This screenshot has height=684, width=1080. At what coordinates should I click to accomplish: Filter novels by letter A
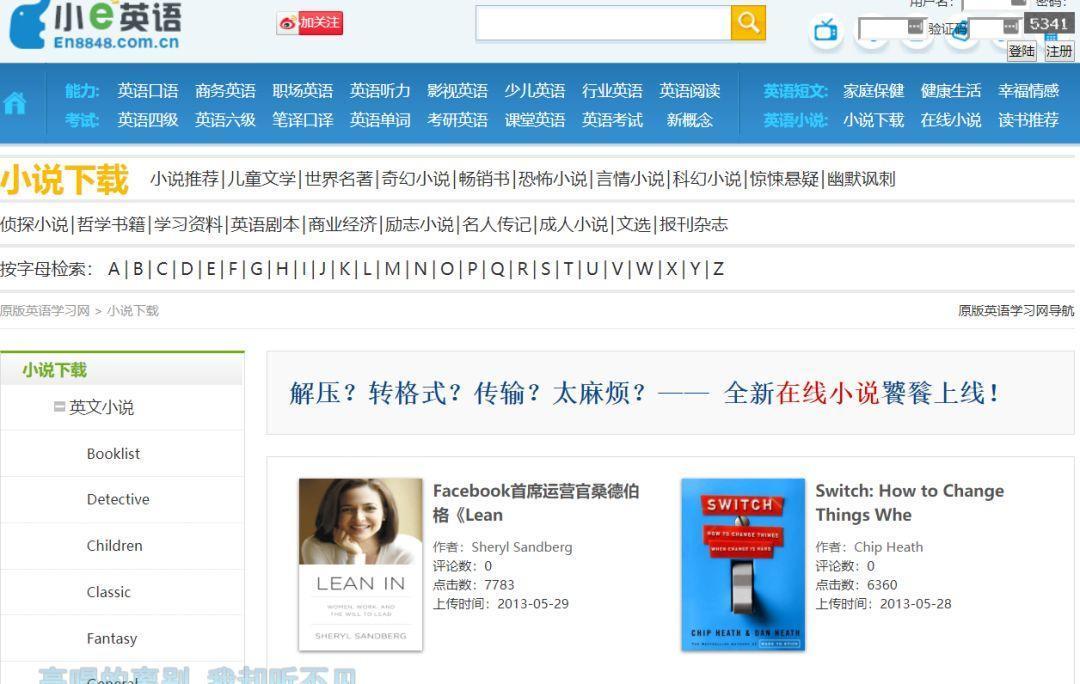pos(114,269)
